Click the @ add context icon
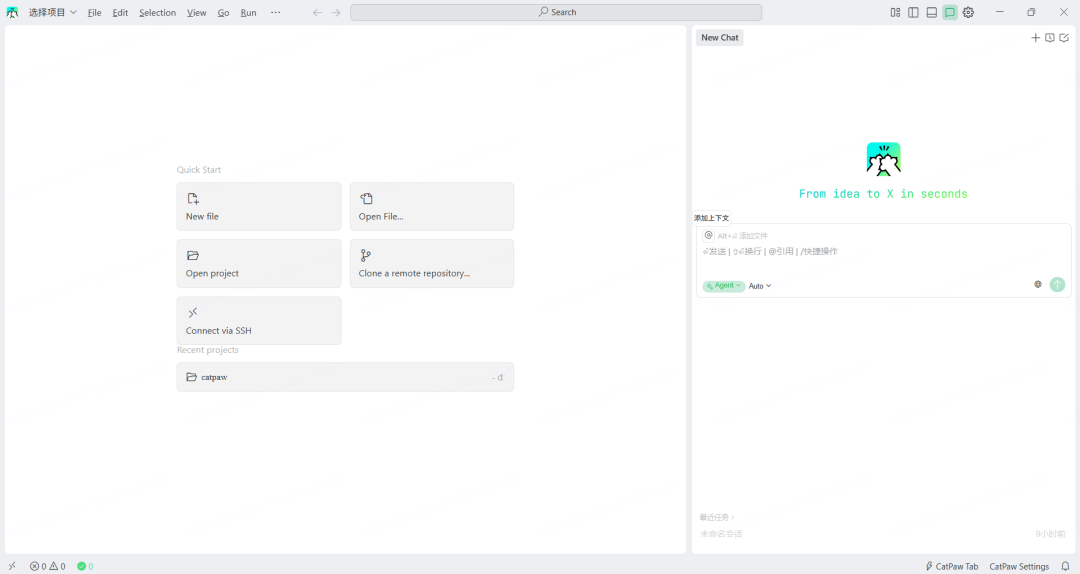The image size is (1080, 574). tap(708, 236)
